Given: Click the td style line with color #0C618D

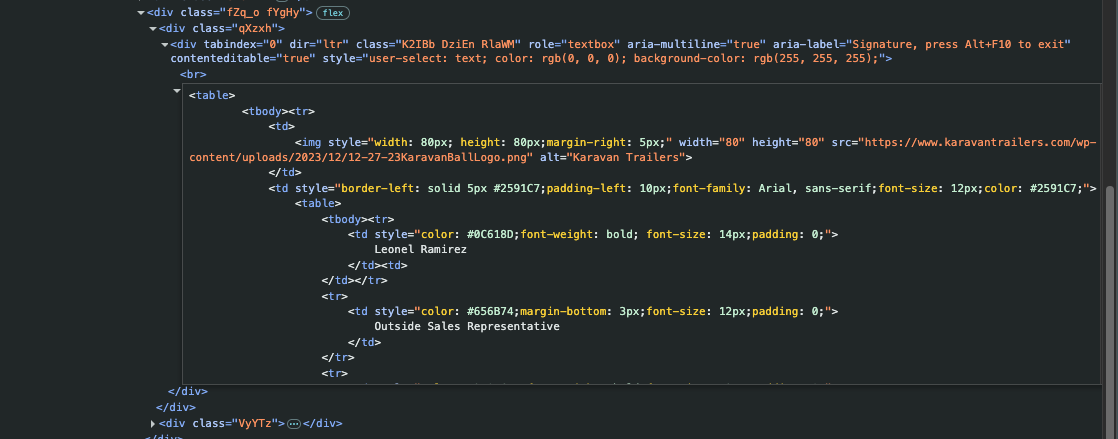Looking at the screenshot, I should coord(593,234).
